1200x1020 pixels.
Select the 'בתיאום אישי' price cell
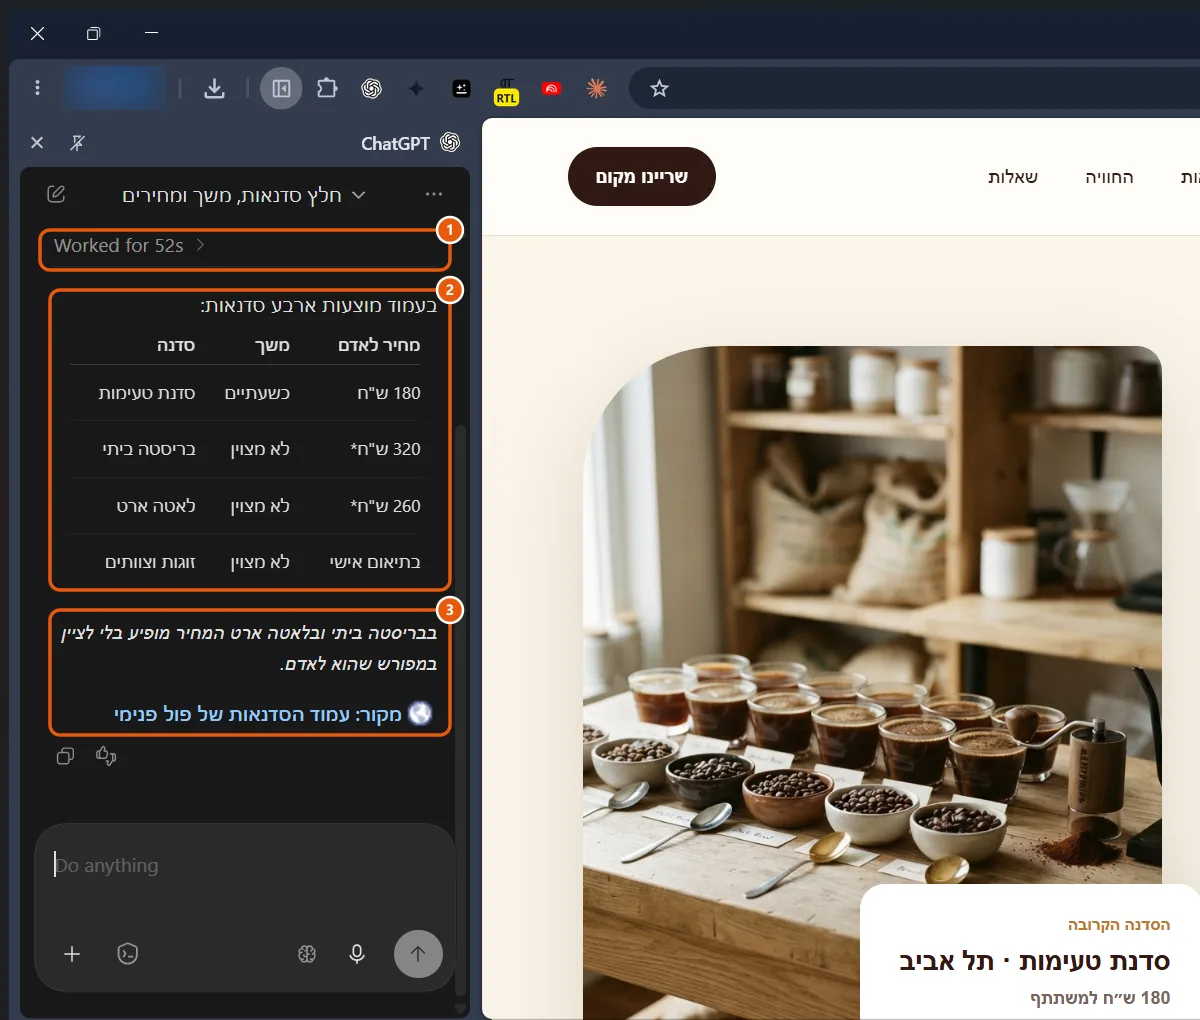click(375, 562)
